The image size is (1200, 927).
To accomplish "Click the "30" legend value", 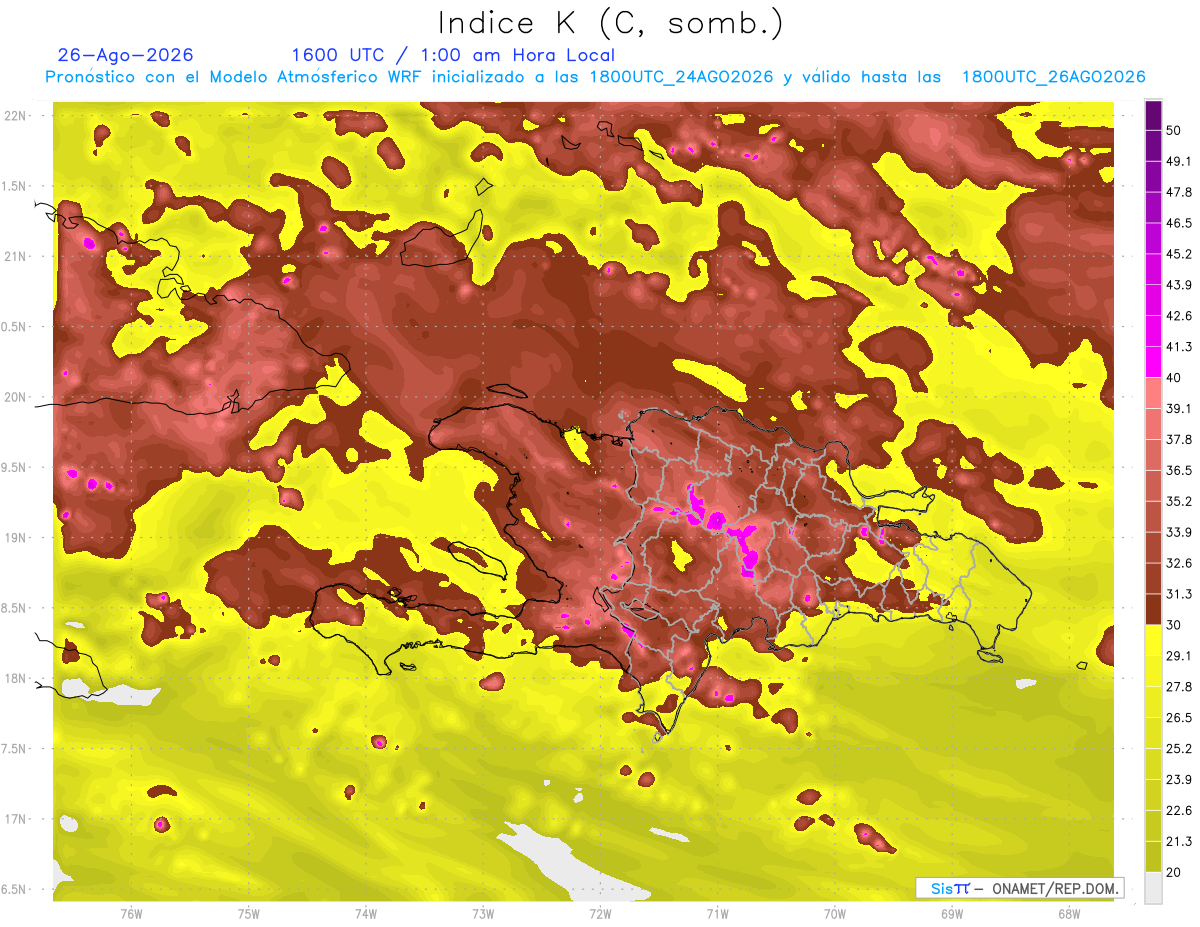I will pos(1175,625).
